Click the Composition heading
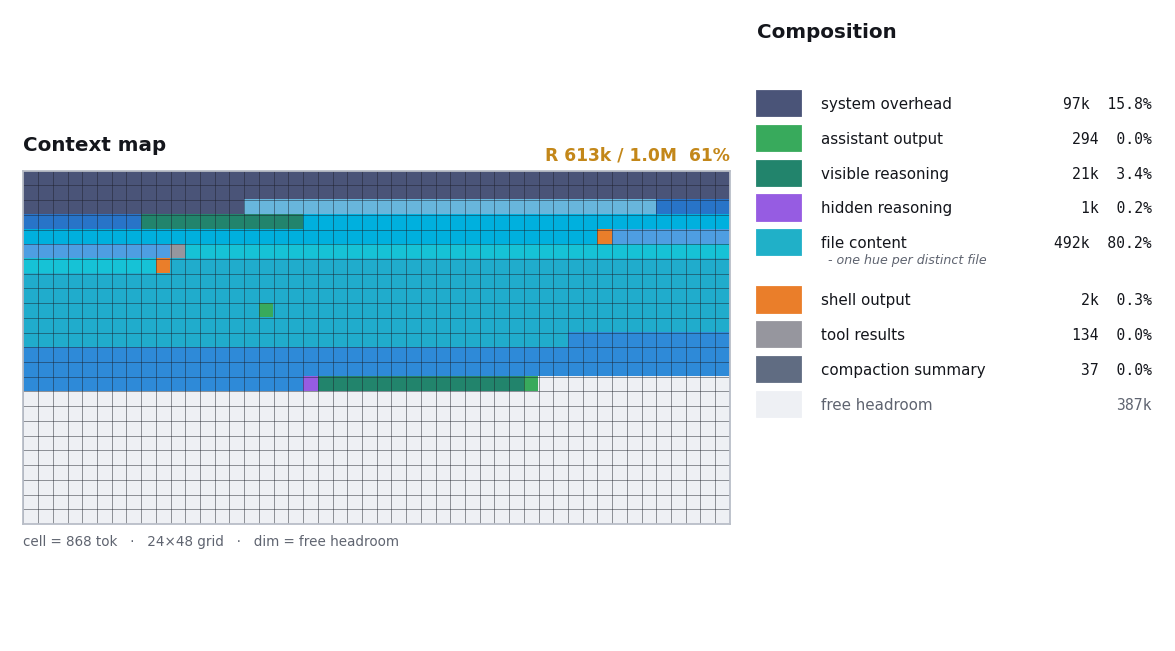The width and height of the screenshot is (1175, 651). 827,31
